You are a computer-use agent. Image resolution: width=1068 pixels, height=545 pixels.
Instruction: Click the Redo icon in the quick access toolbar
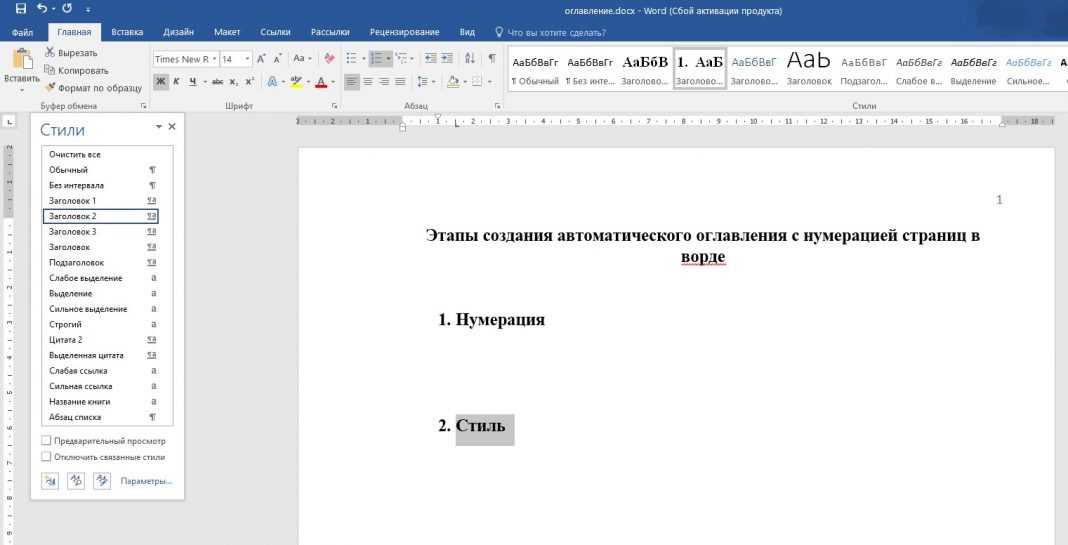click(67, 9)
